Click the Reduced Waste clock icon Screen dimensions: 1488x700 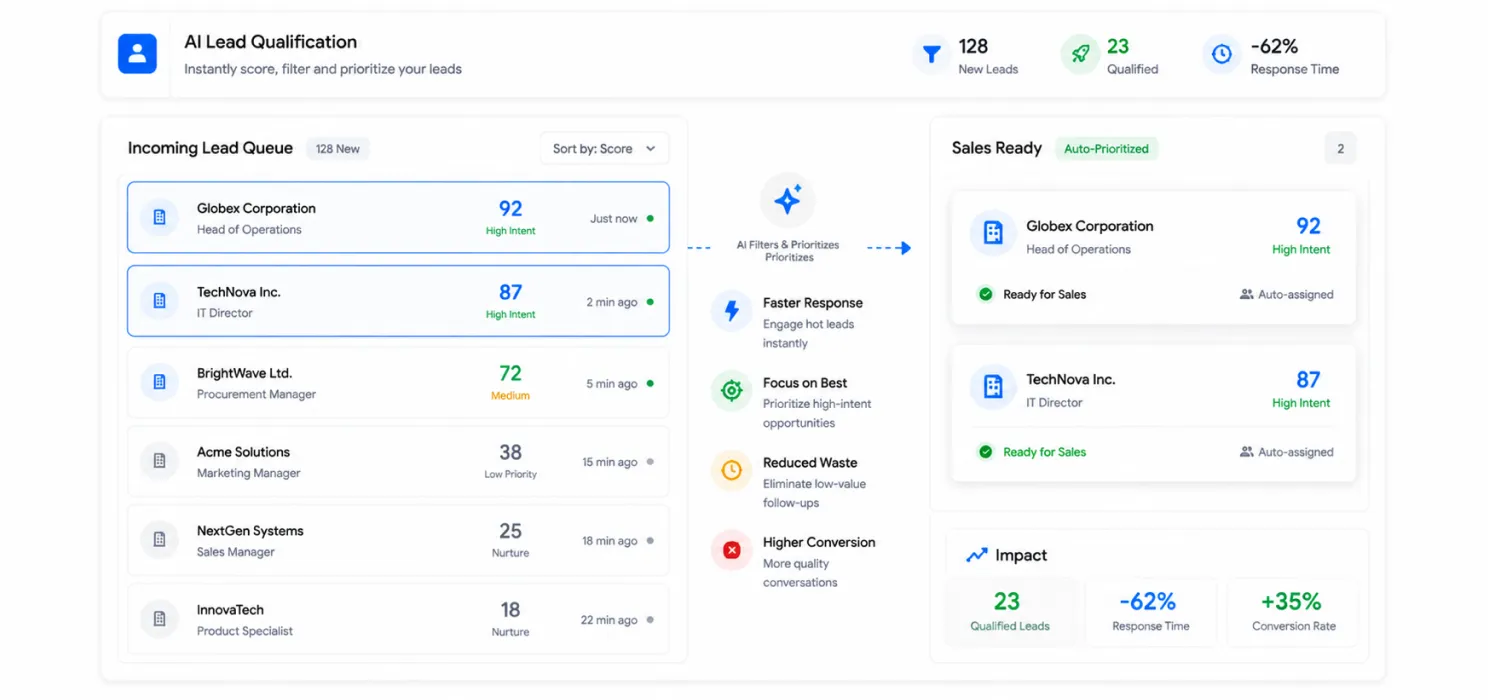731,470
